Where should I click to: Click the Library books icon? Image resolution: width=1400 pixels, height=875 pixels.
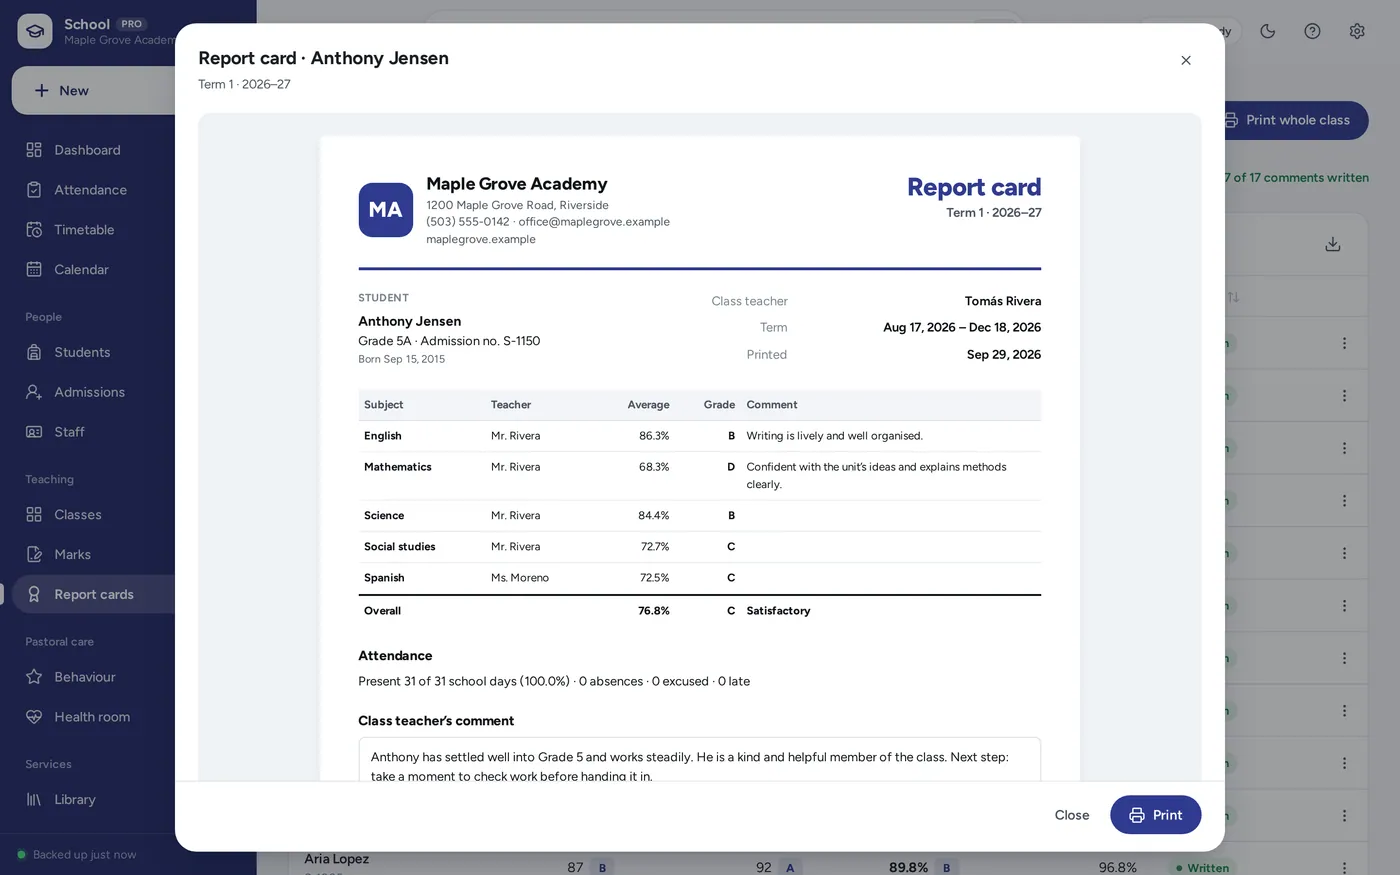(34, 800)
